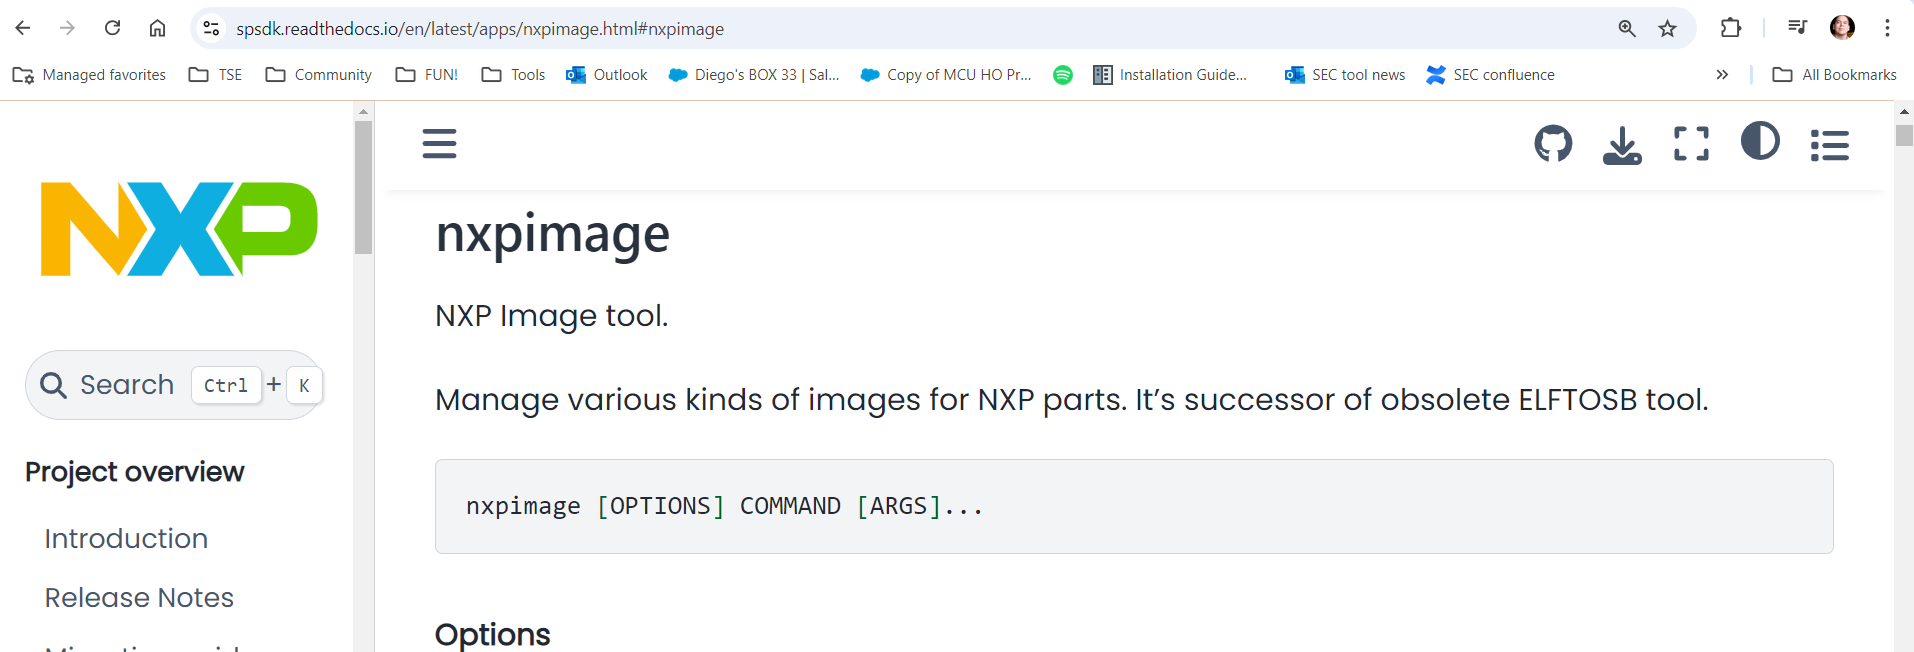Screen dimensions: 1914x652
Task: Open the GitHub repository icon
Action: [x=1553, y=144]
